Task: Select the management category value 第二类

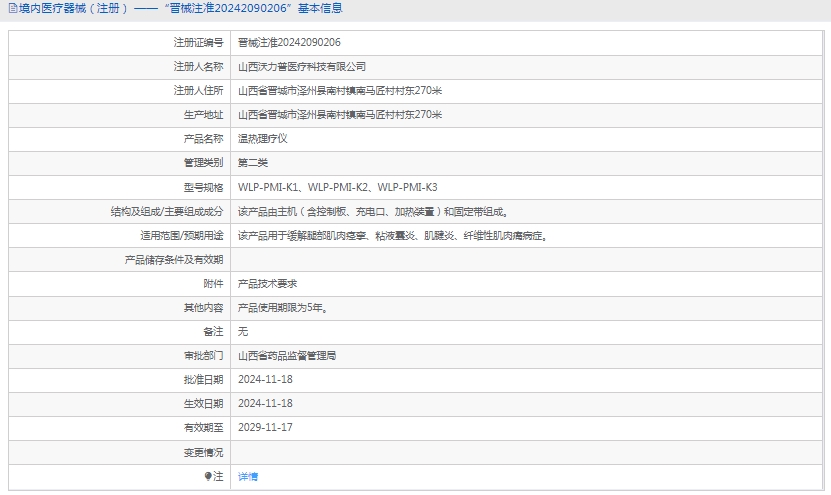Action: point(253,163)
